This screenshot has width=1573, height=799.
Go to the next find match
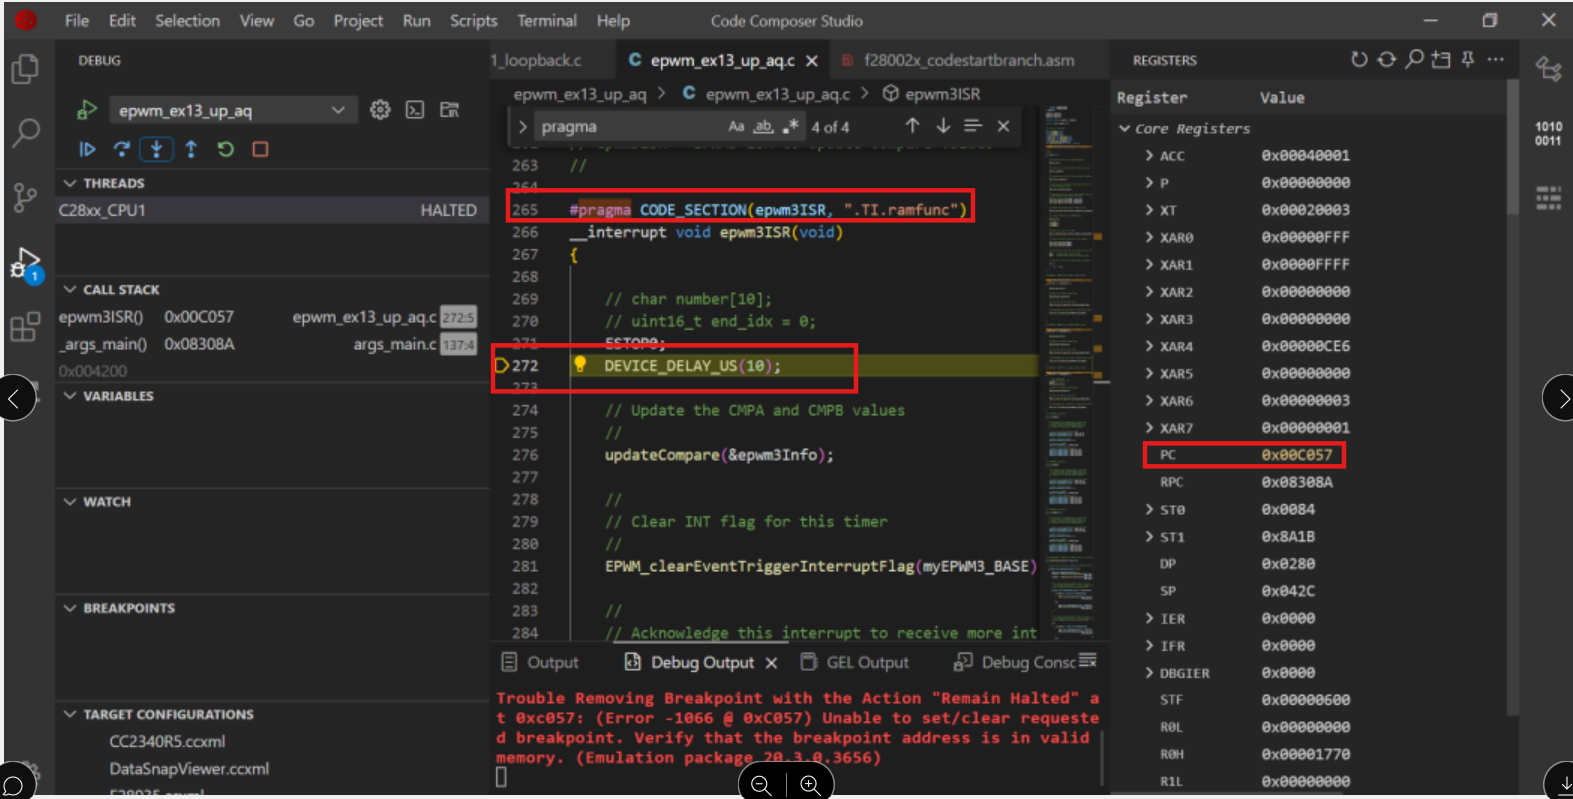[x=943, y=126]
